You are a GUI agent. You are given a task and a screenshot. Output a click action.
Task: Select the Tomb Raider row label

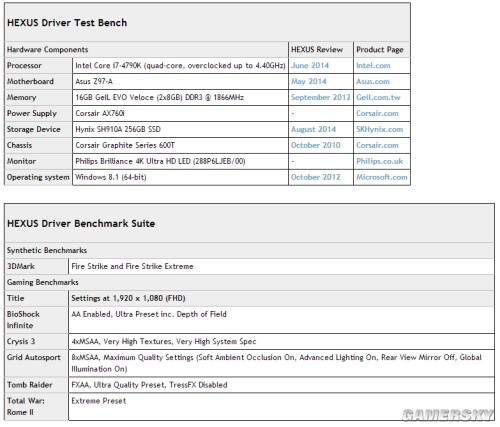(36, 385)
